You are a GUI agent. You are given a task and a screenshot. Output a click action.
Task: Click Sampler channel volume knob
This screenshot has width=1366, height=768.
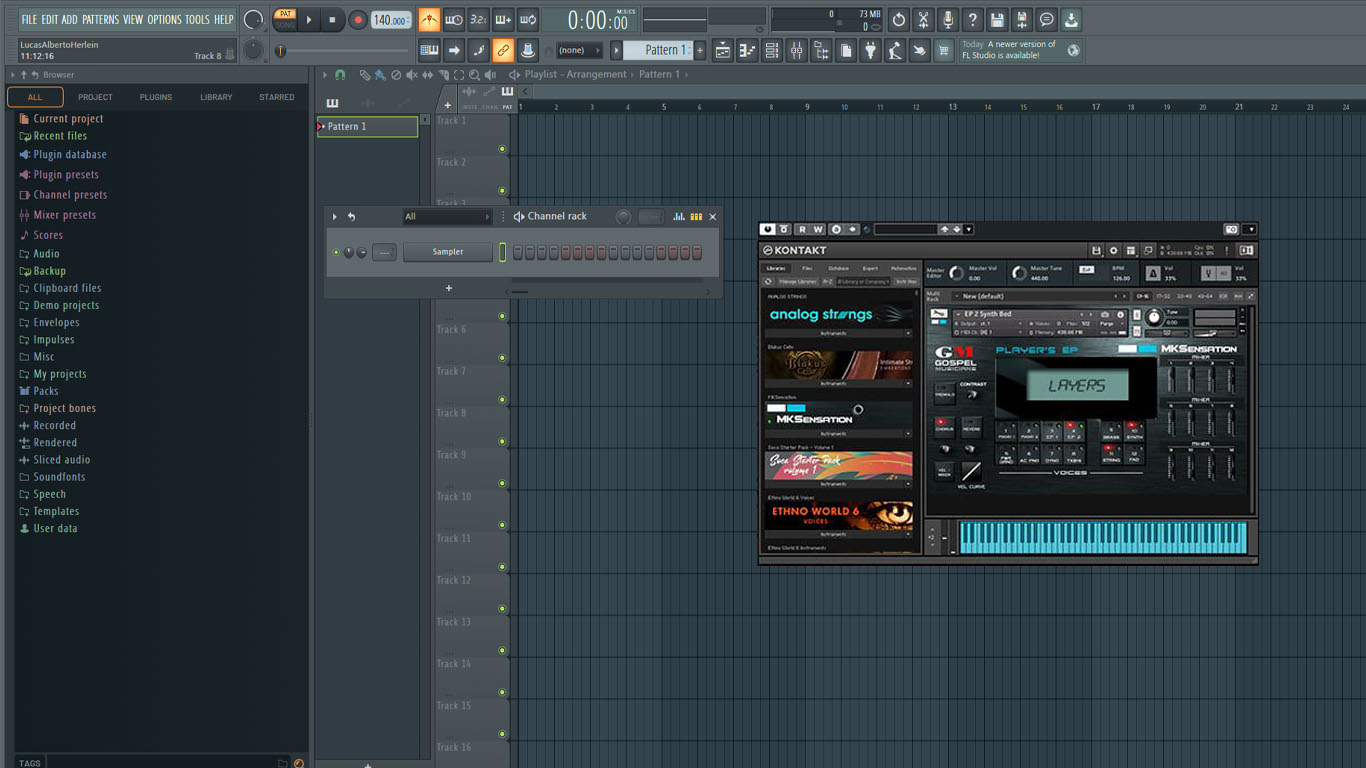362,252
